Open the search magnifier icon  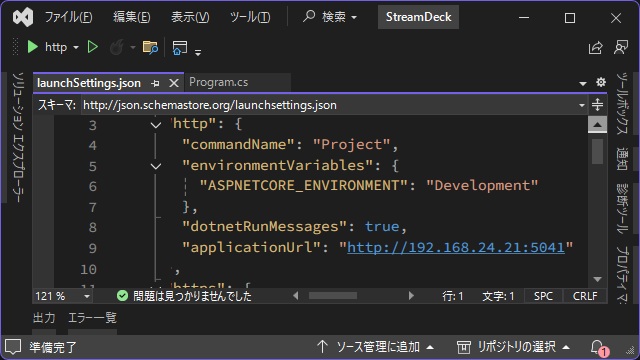pos(309,16)
